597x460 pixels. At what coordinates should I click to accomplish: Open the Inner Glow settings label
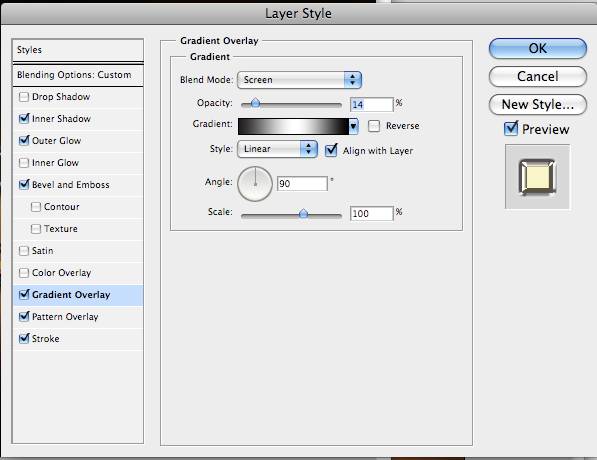55,163
